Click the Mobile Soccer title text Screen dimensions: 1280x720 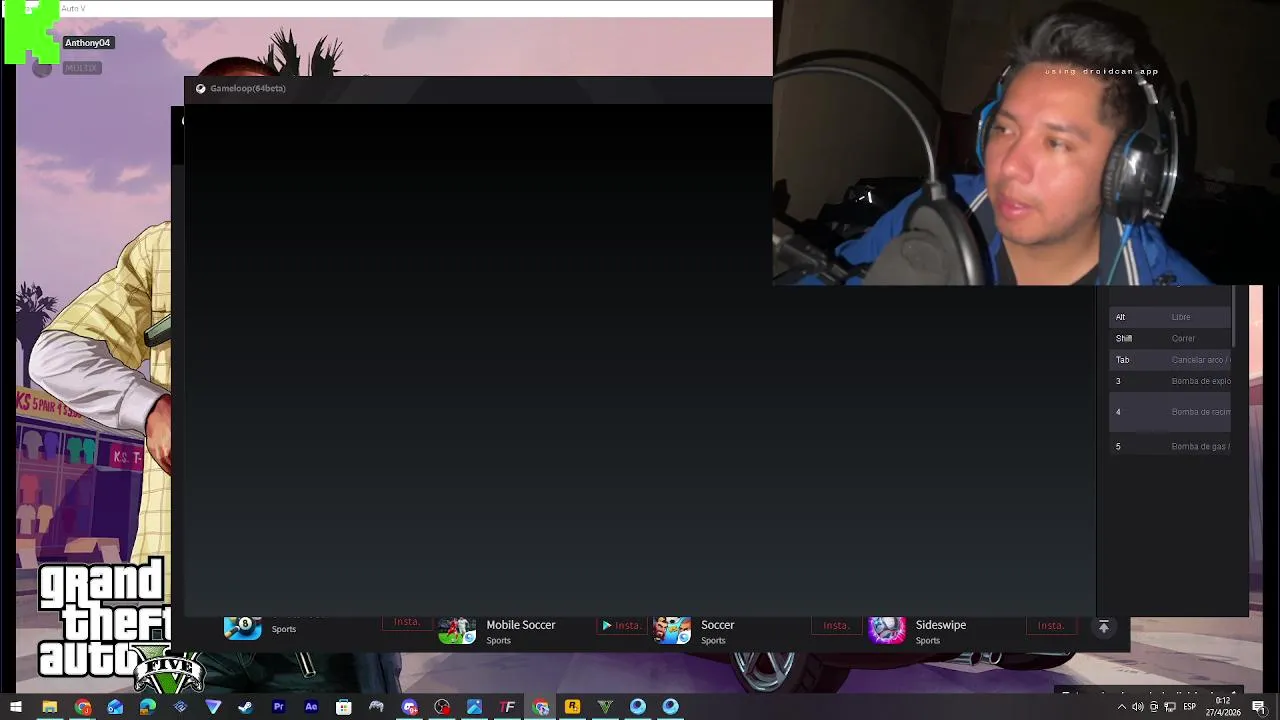pyautogui.click(x=521, y=625)
